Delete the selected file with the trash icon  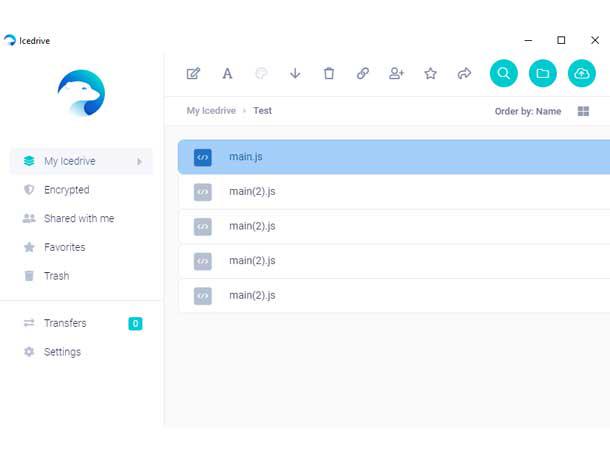point(329,73)
